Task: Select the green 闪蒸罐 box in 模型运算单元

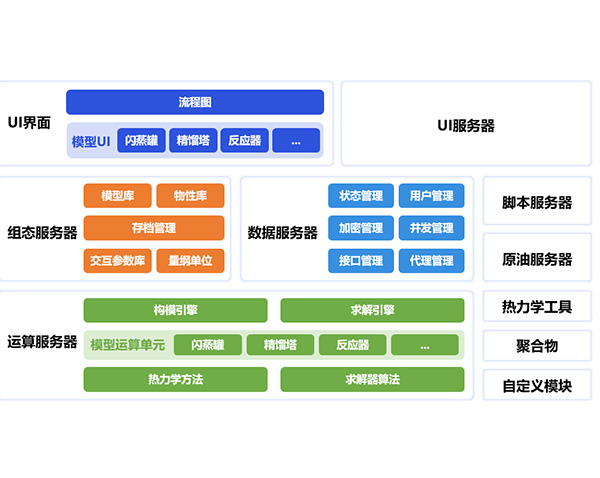Action: pos(208,345)
